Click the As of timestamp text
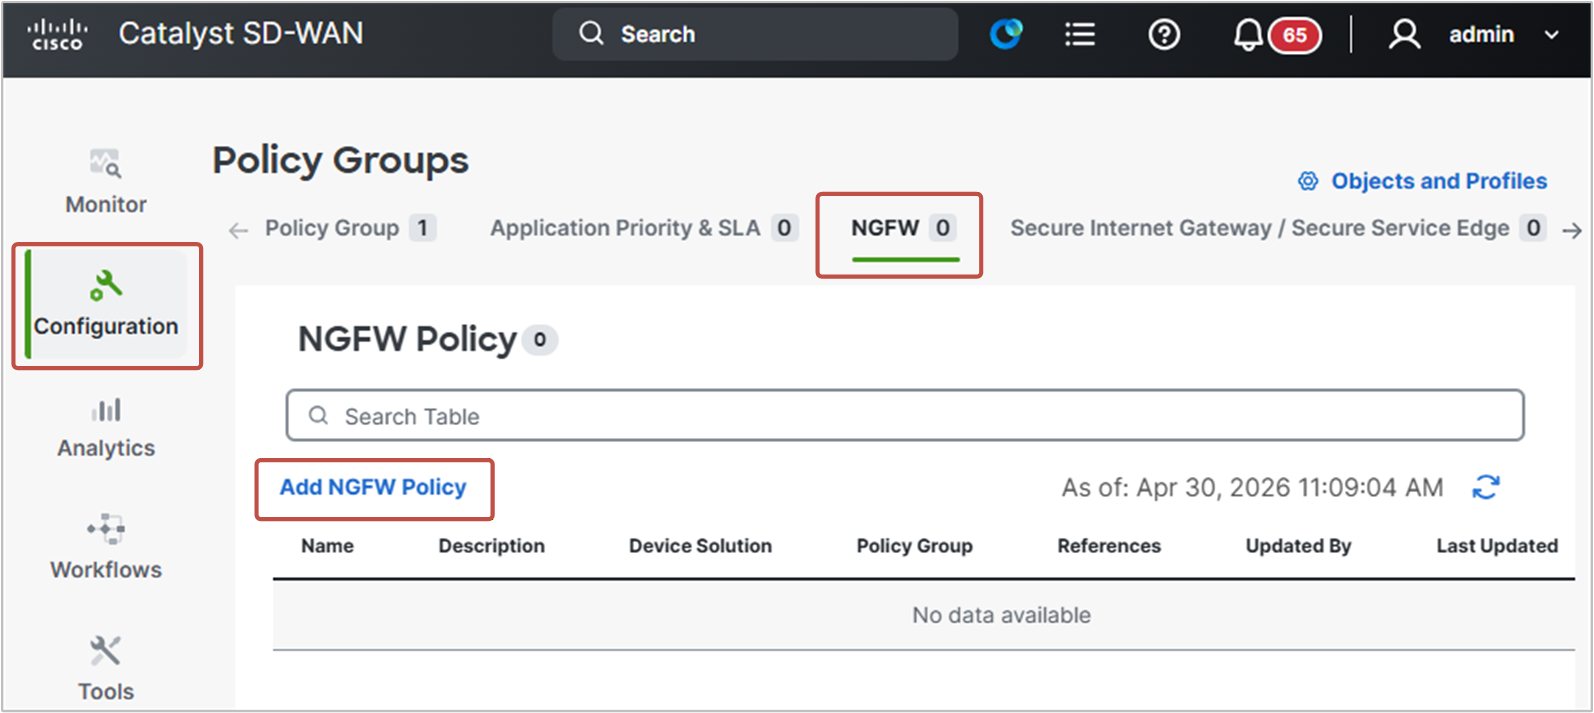Image resolution: width=1594 pixels, height=713 pixels. pyautogui.click(x=1252, y=487)
